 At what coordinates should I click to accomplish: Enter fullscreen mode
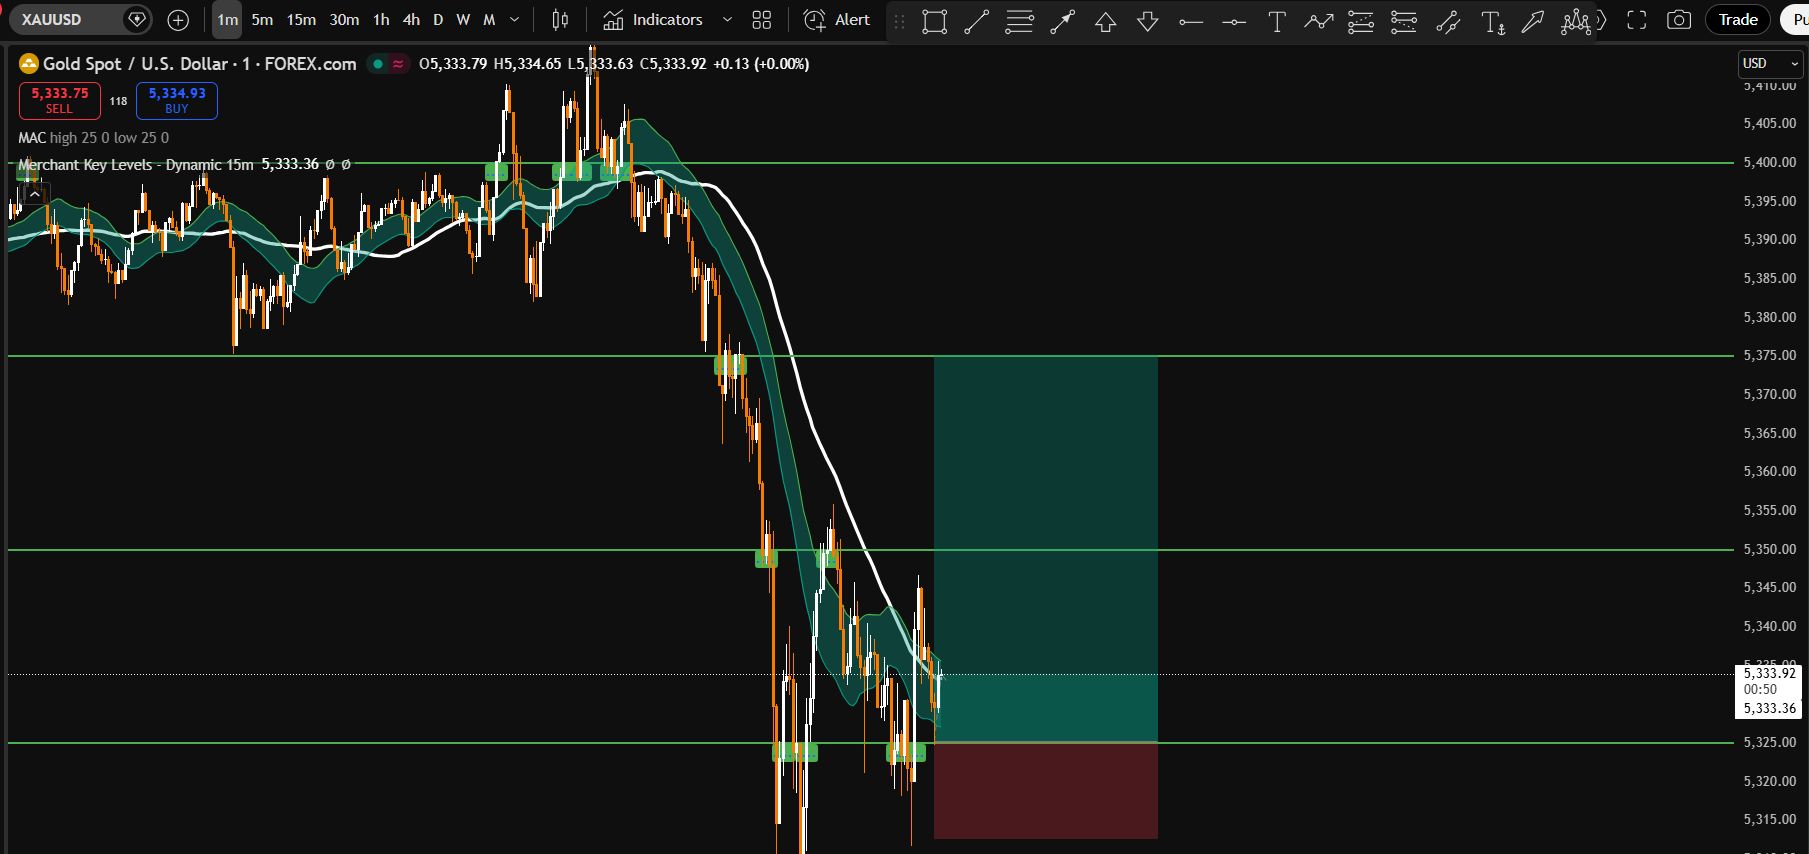pyautogui.click(x=1636, y=20)
